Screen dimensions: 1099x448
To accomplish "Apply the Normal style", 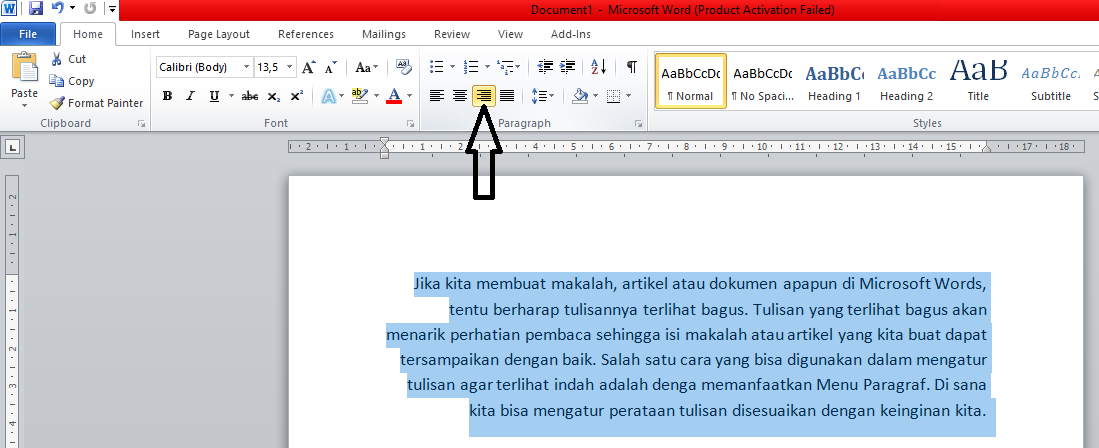I will point(690,81).
